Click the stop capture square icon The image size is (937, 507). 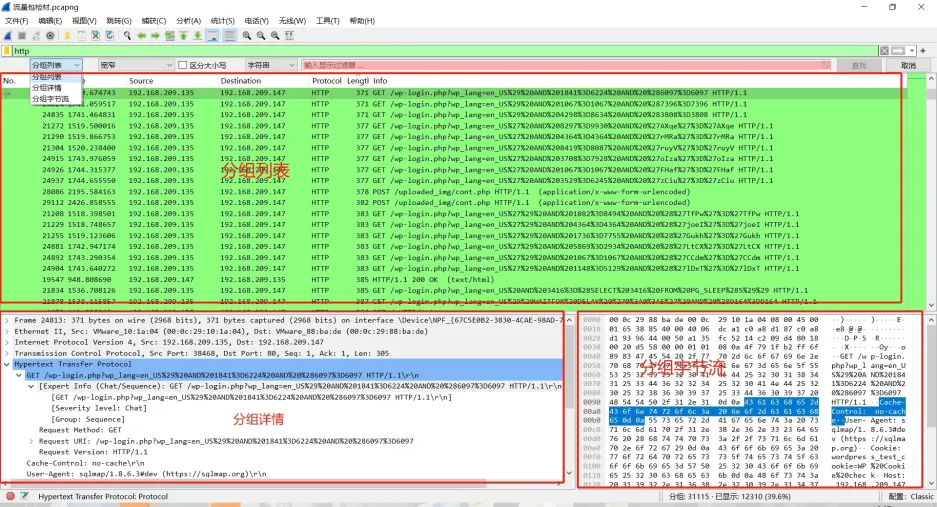coord(22,36)
